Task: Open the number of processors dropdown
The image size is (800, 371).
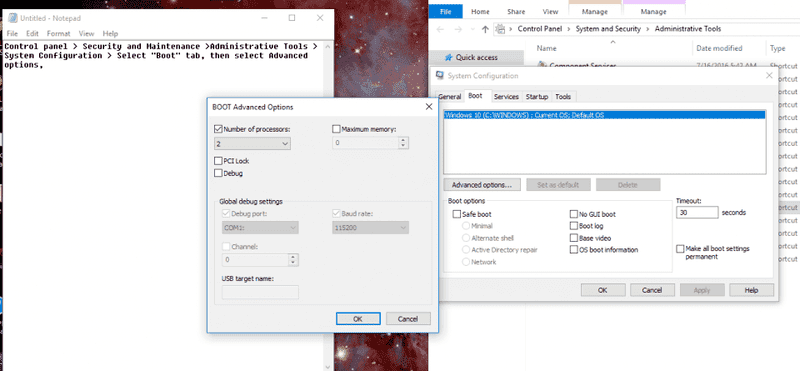Action: click(x=253, y=144)
